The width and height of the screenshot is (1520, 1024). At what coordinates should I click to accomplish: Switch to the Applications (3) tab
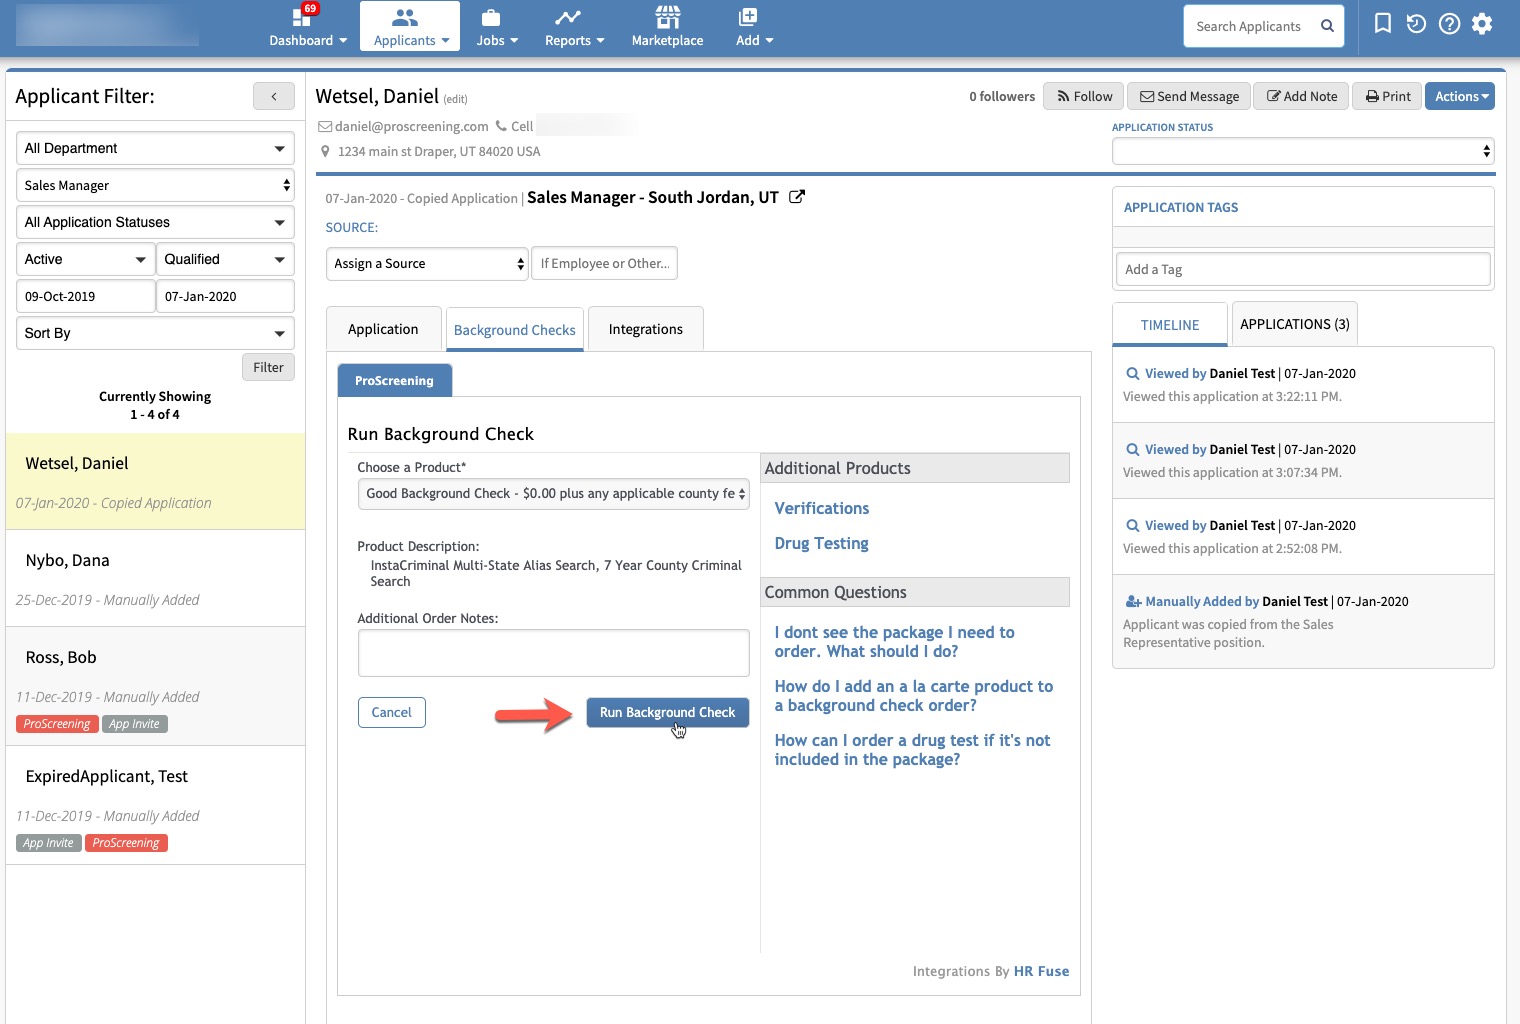[1294, 324]
